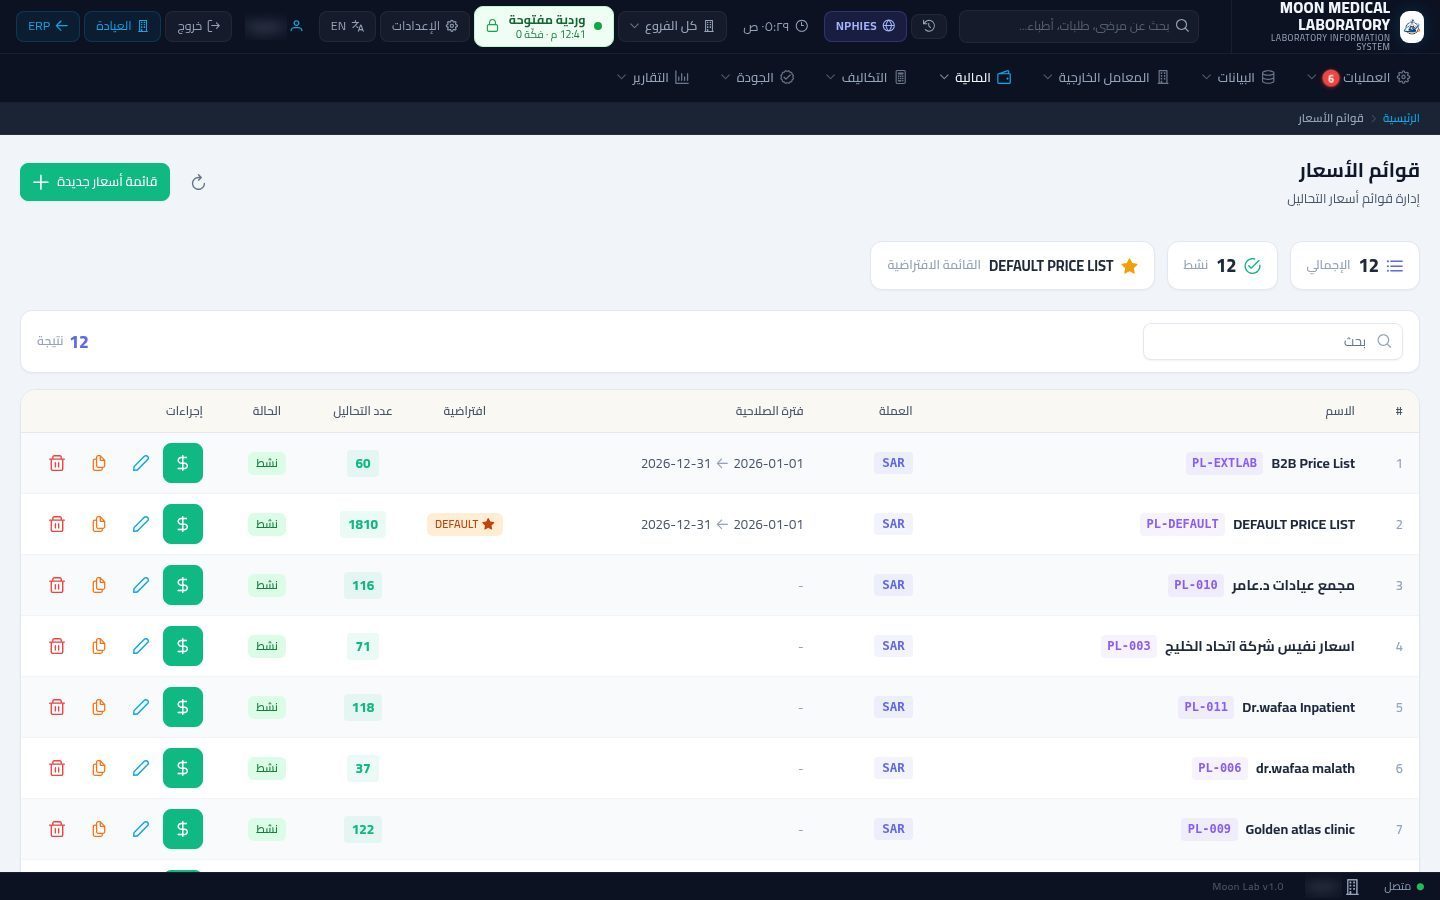Open the وردية مفتوحة shift indicator
1440x900 pixels.
coord(544,26)
